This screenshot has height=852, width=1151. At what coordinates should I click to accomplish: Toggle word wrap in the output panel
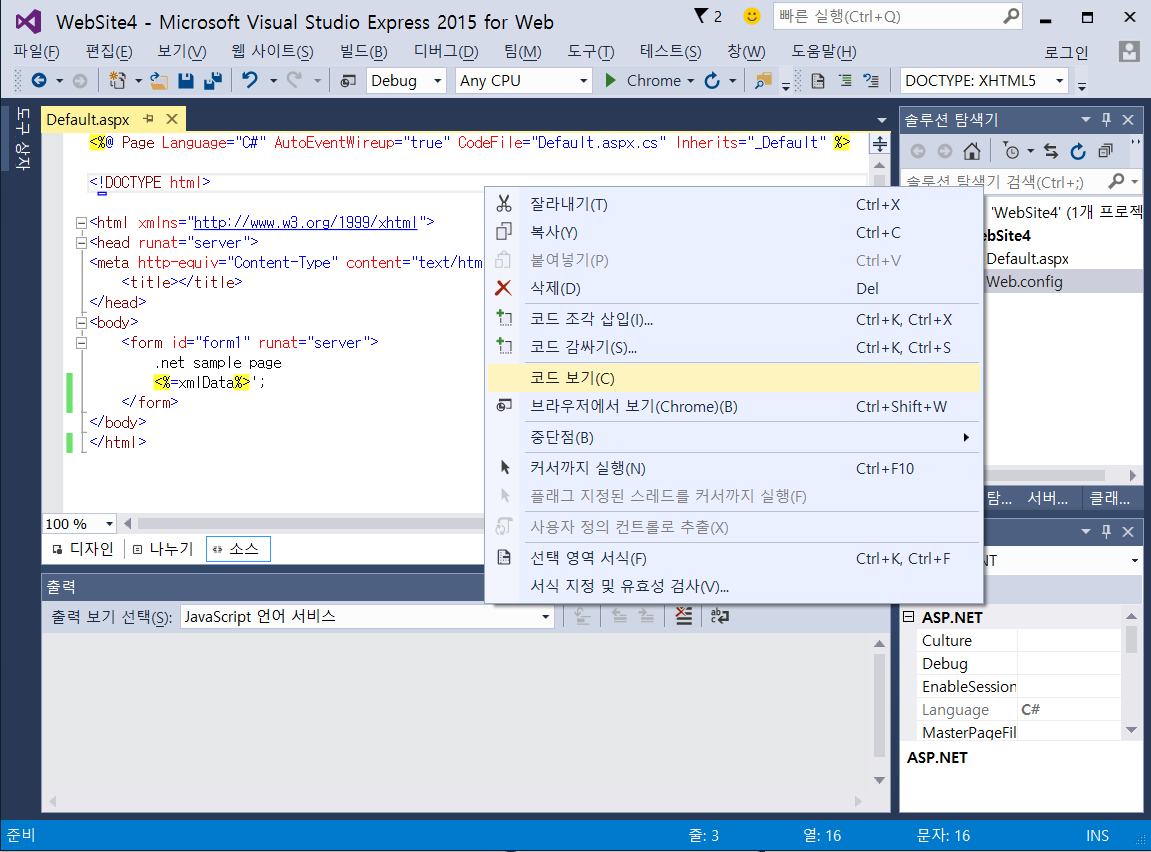pos(720,617)
